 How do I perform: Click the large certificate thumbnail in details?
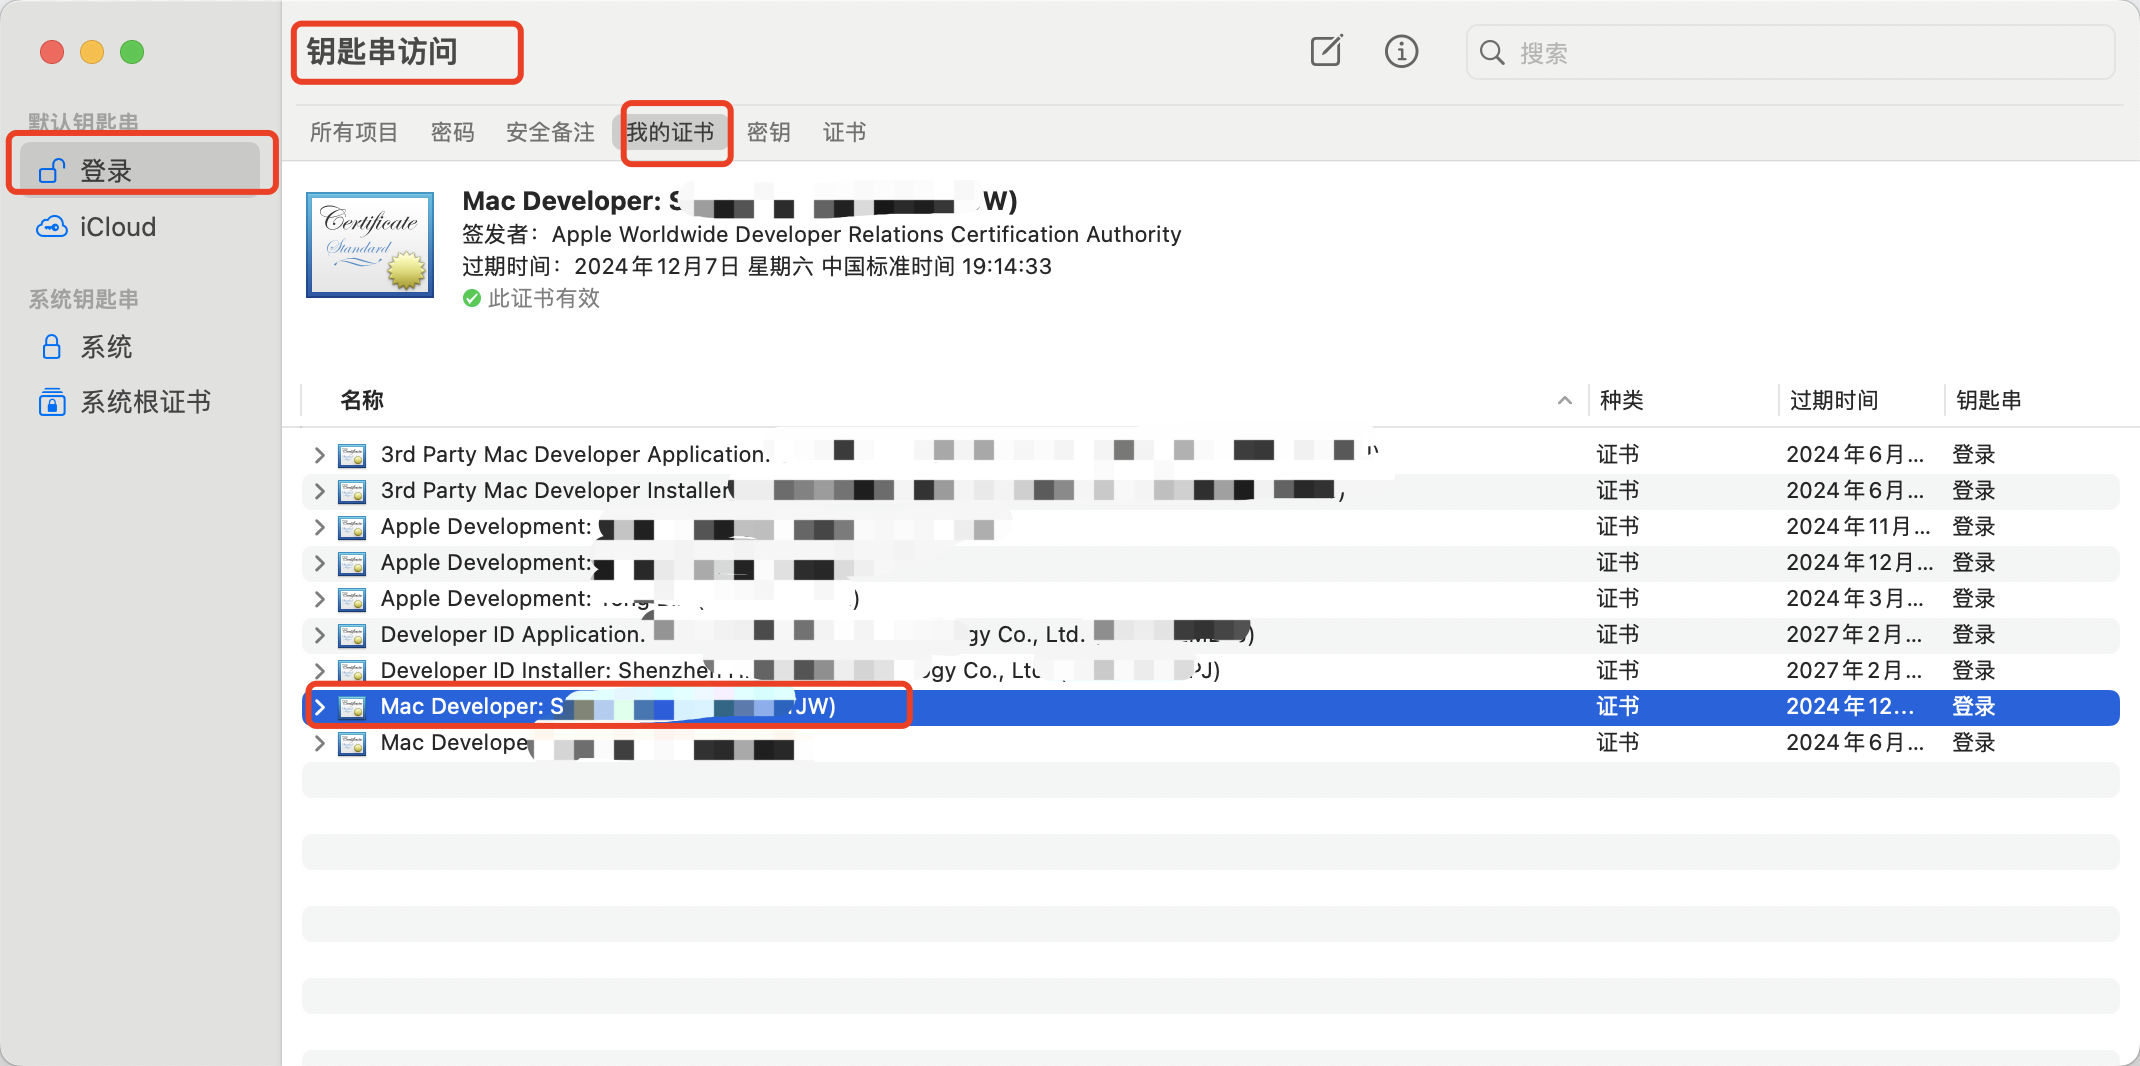[x=370, y=245]
